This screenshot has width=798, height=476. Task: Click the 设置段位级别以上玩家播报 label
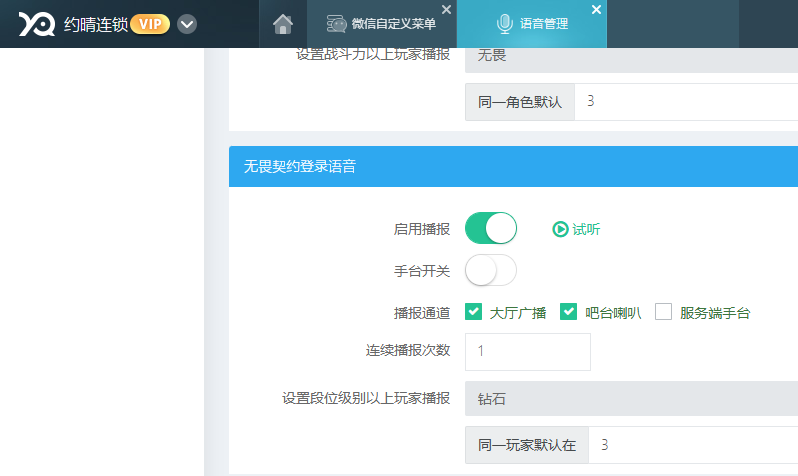[366, 398]
